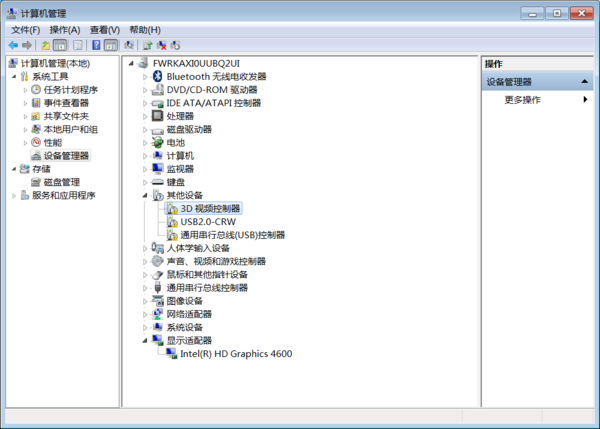
Task: Click the 网络适配器 icon
Action: pos(157,314)
